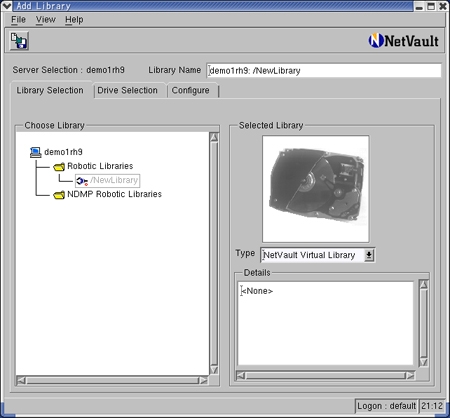
Task: Click the NetVault Virtual Library combo box
Action: tap(318, 255)
